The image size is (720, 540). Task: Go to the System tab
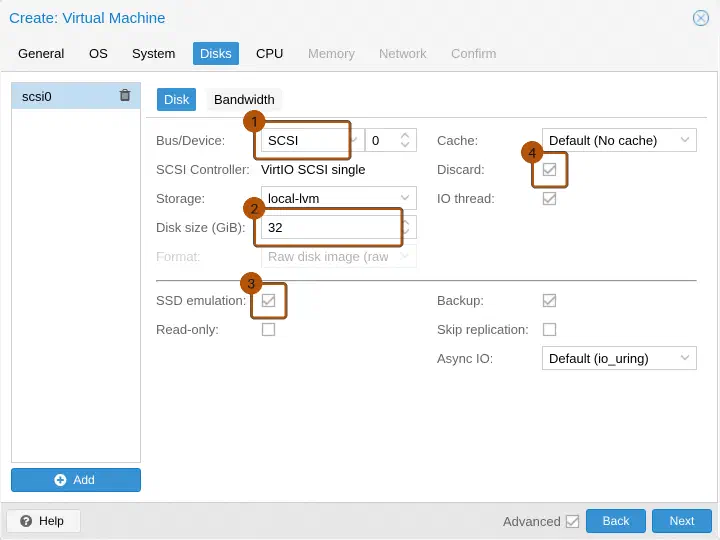[x=153, y=54]
